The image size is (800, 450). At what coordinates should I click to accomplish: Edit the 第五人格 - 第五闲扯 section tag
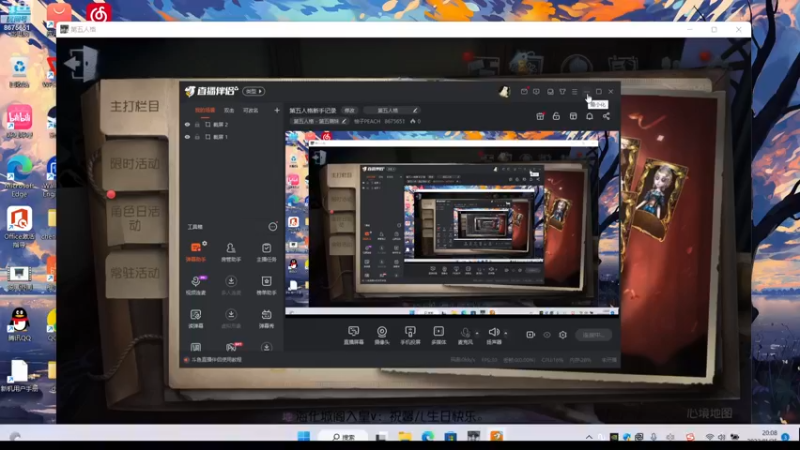click(x=320, y=121)
